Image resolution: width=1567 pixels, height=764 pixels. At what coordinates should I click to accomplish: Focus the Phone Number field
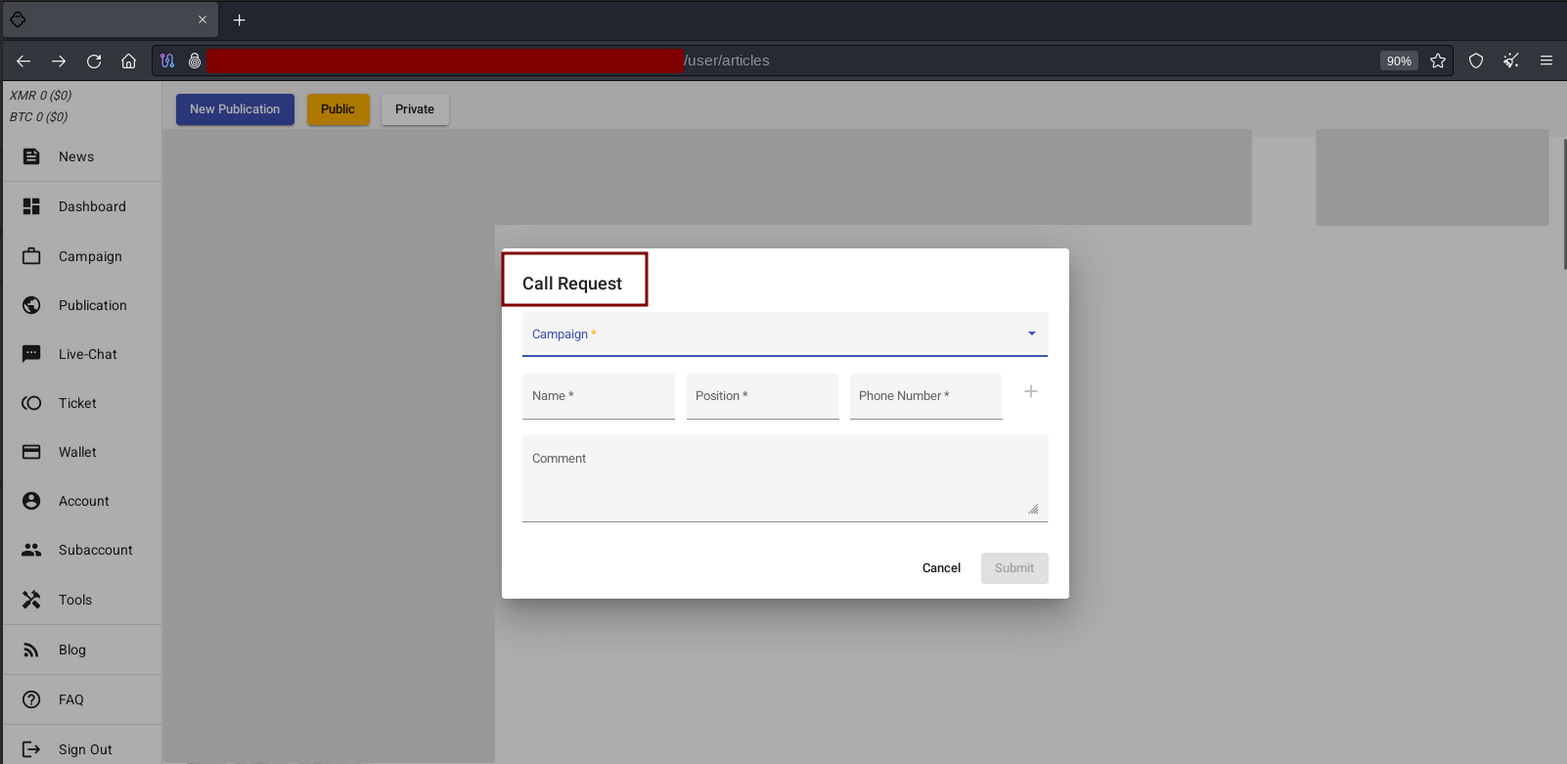pos(925,397)
